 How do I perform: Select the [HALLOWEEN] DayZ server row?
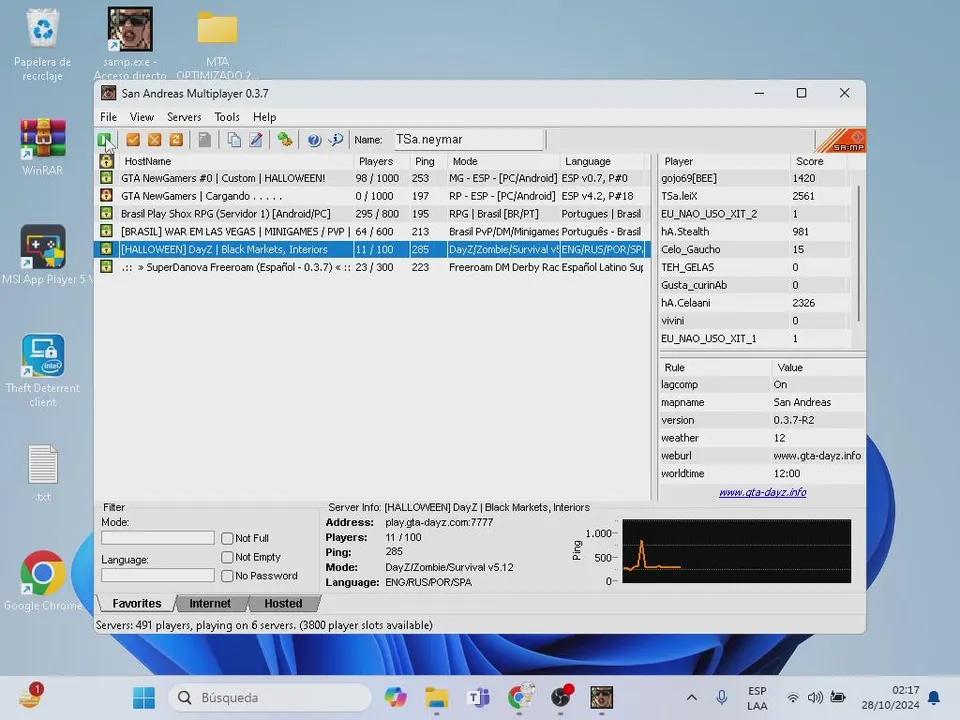tap(372, 249)
